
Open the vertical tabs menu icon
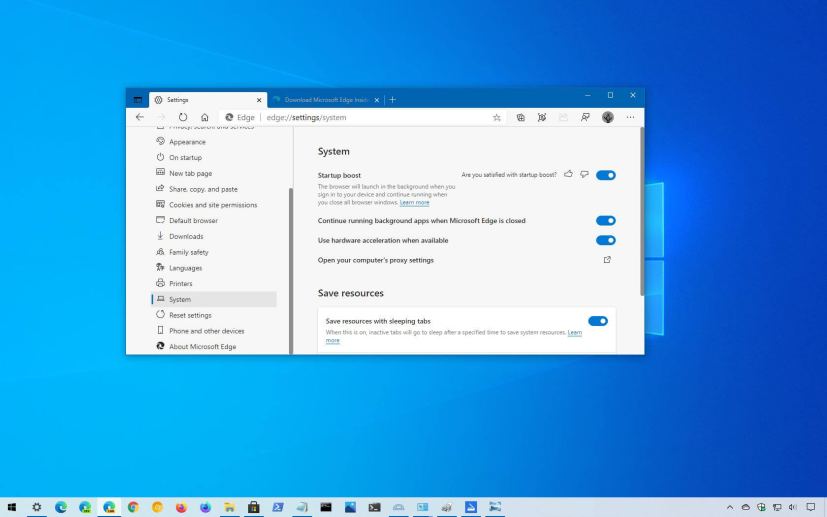(138, 100)
